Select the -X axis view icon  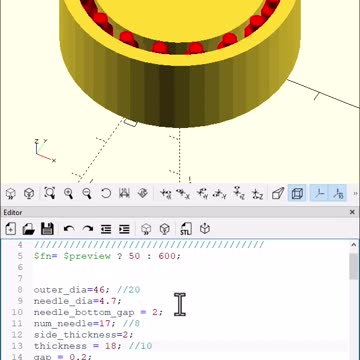pos(183,193)
